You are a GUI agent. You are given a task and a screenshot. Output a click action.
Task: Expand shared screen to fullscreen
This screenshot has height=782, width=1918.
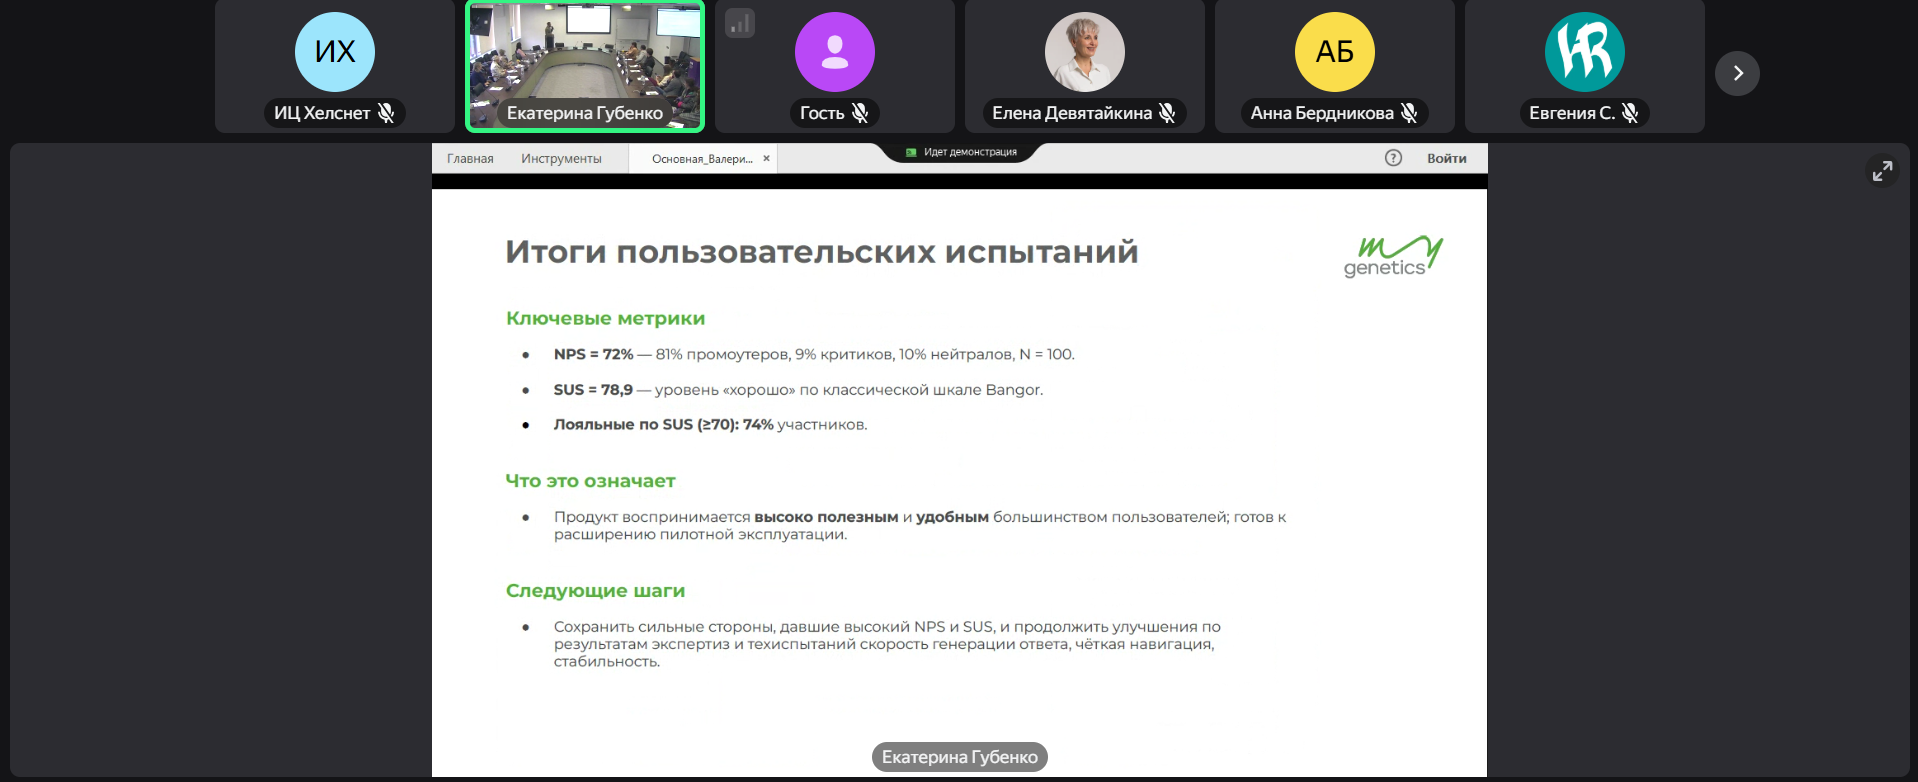click(1882, 171)
